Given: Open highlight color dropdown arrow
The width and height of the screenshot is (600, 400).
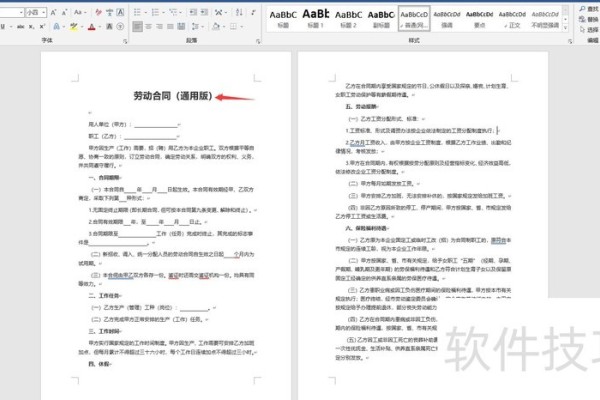Looking at the screenshot, I should (x=82, y=27).
